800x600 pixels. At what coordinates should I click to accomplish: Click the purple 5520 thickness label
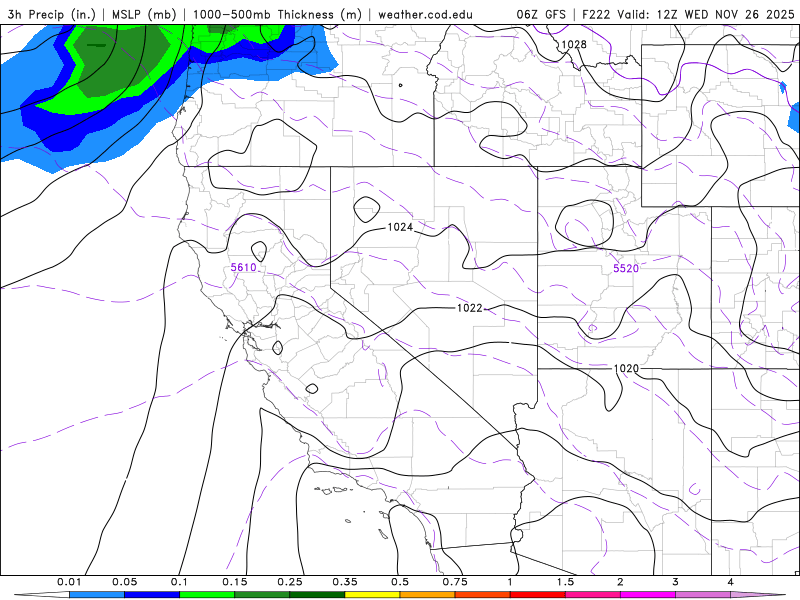[x=626, y=268]
